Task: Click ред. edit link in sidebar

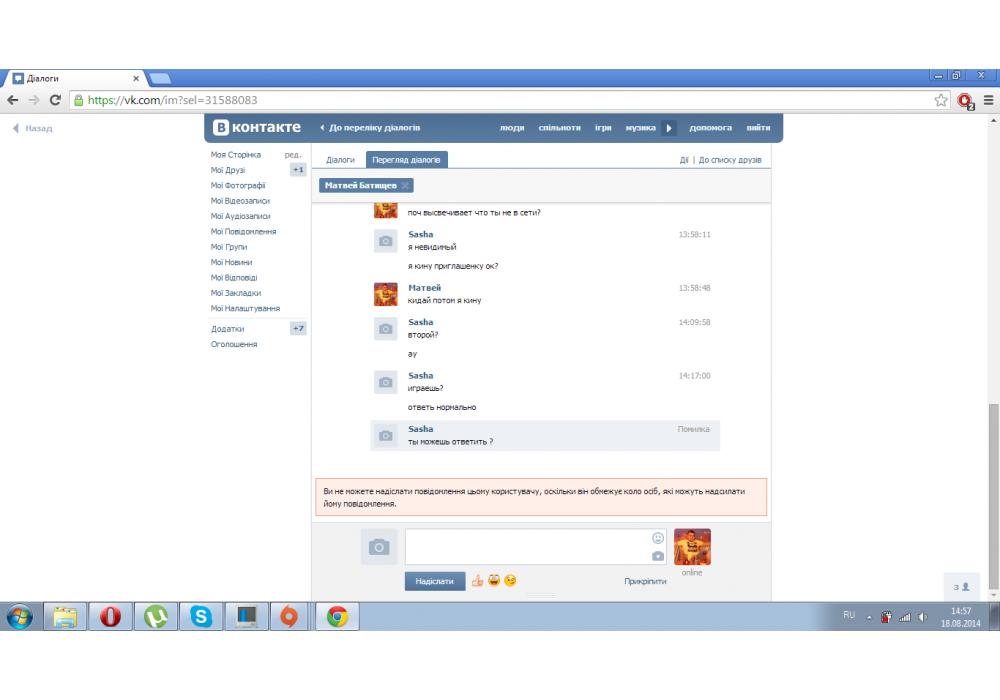Action: pyautogui.click(x=293, y=155)
